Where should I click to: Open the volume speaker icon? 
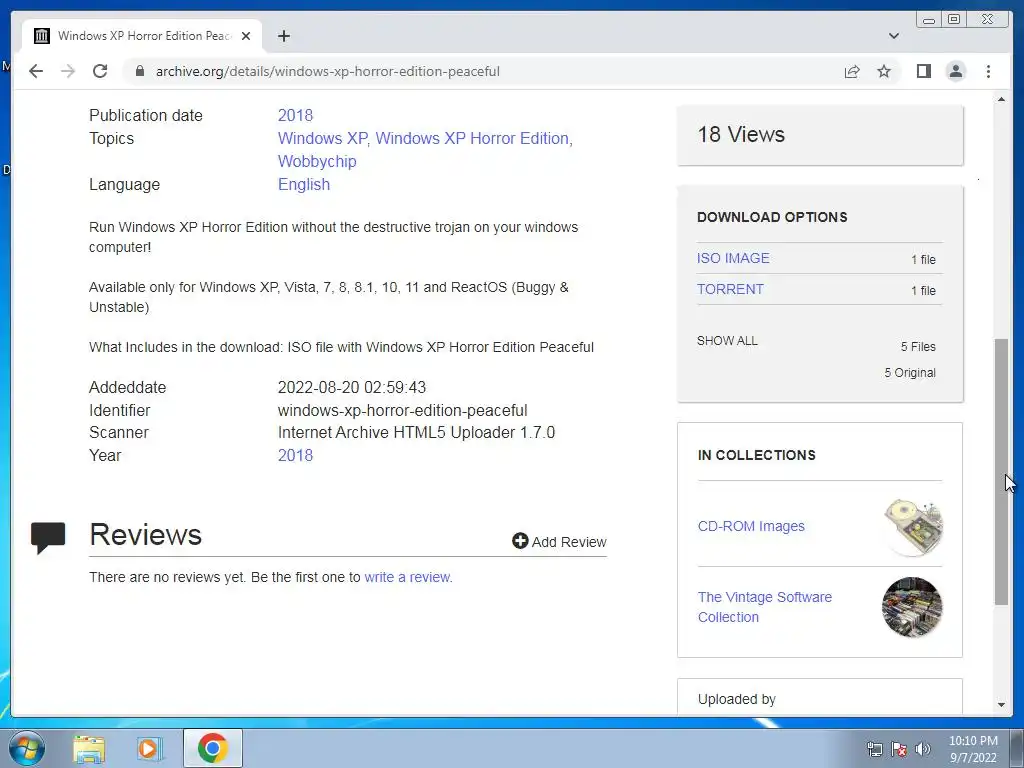(923, 749)
